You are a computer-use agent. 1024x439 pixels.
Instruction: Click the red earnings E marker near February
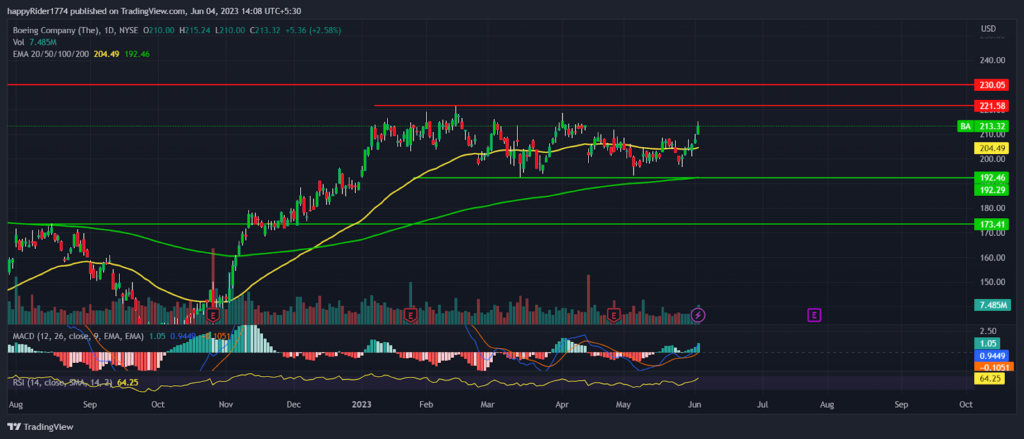410,316
